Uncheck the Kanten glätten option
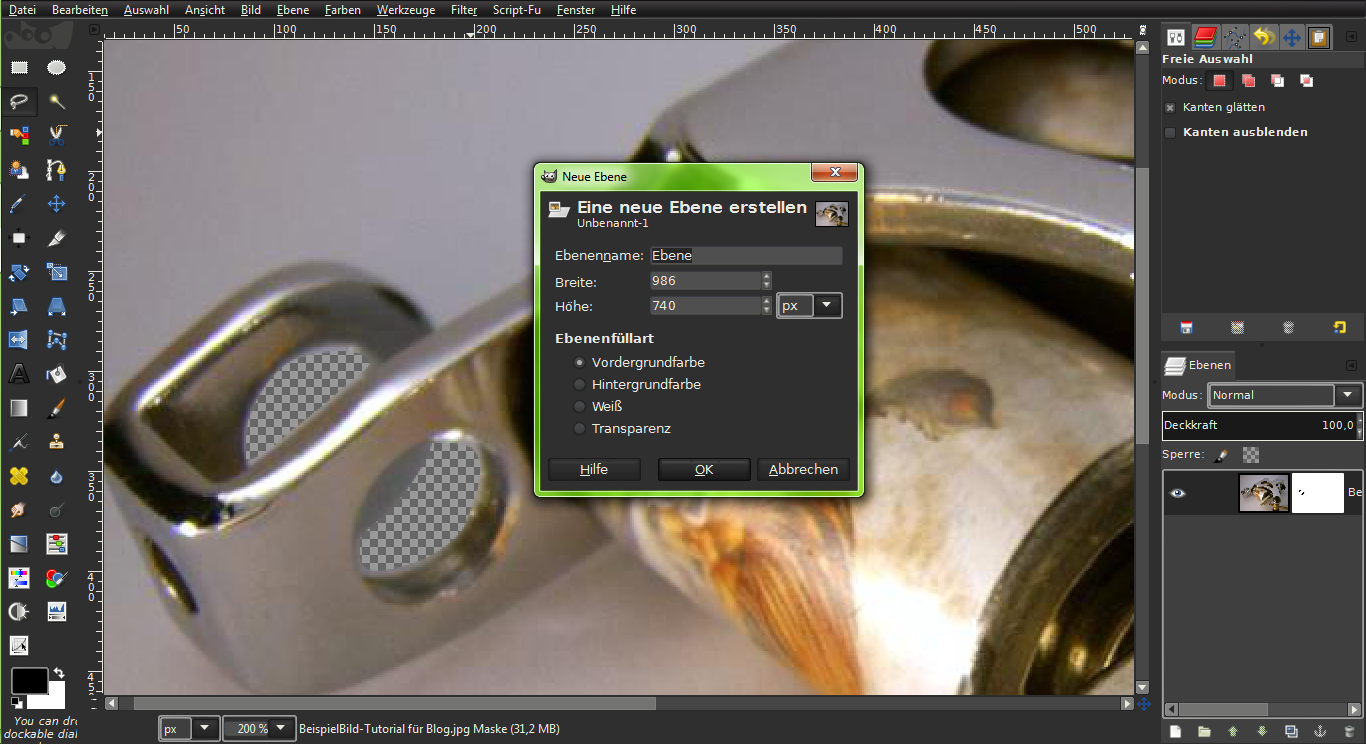Viewport: 1366px width, 744px height. coord(1170,107)
